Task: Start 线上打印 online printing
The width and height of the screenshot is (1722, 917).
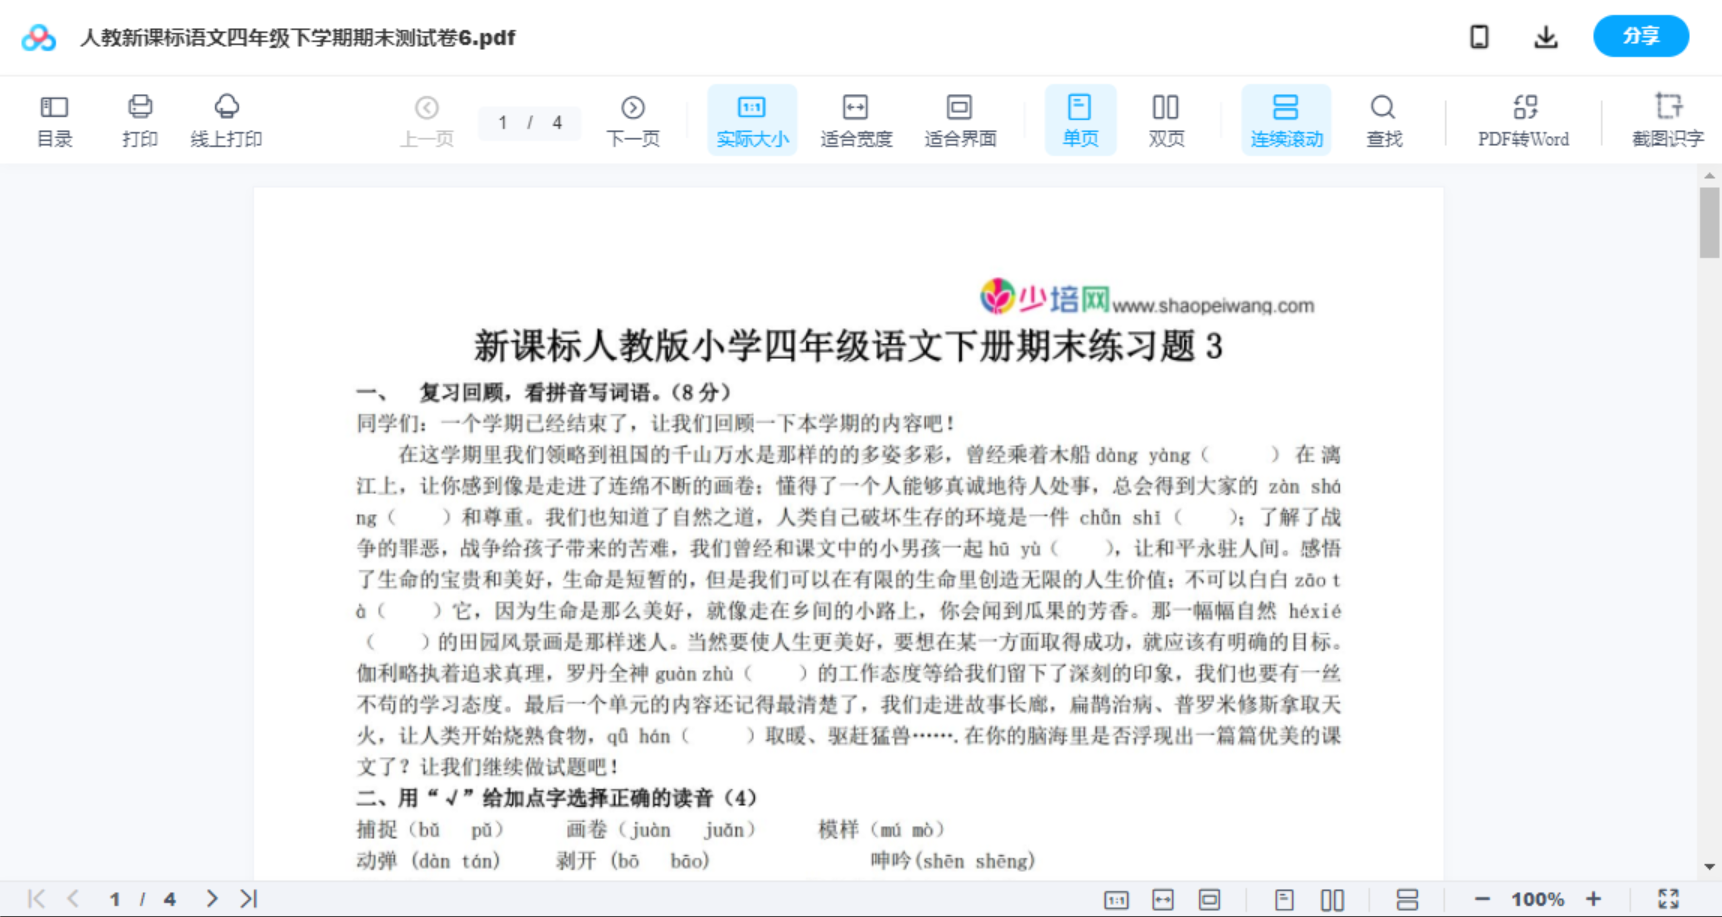Action: click(227, 119)
